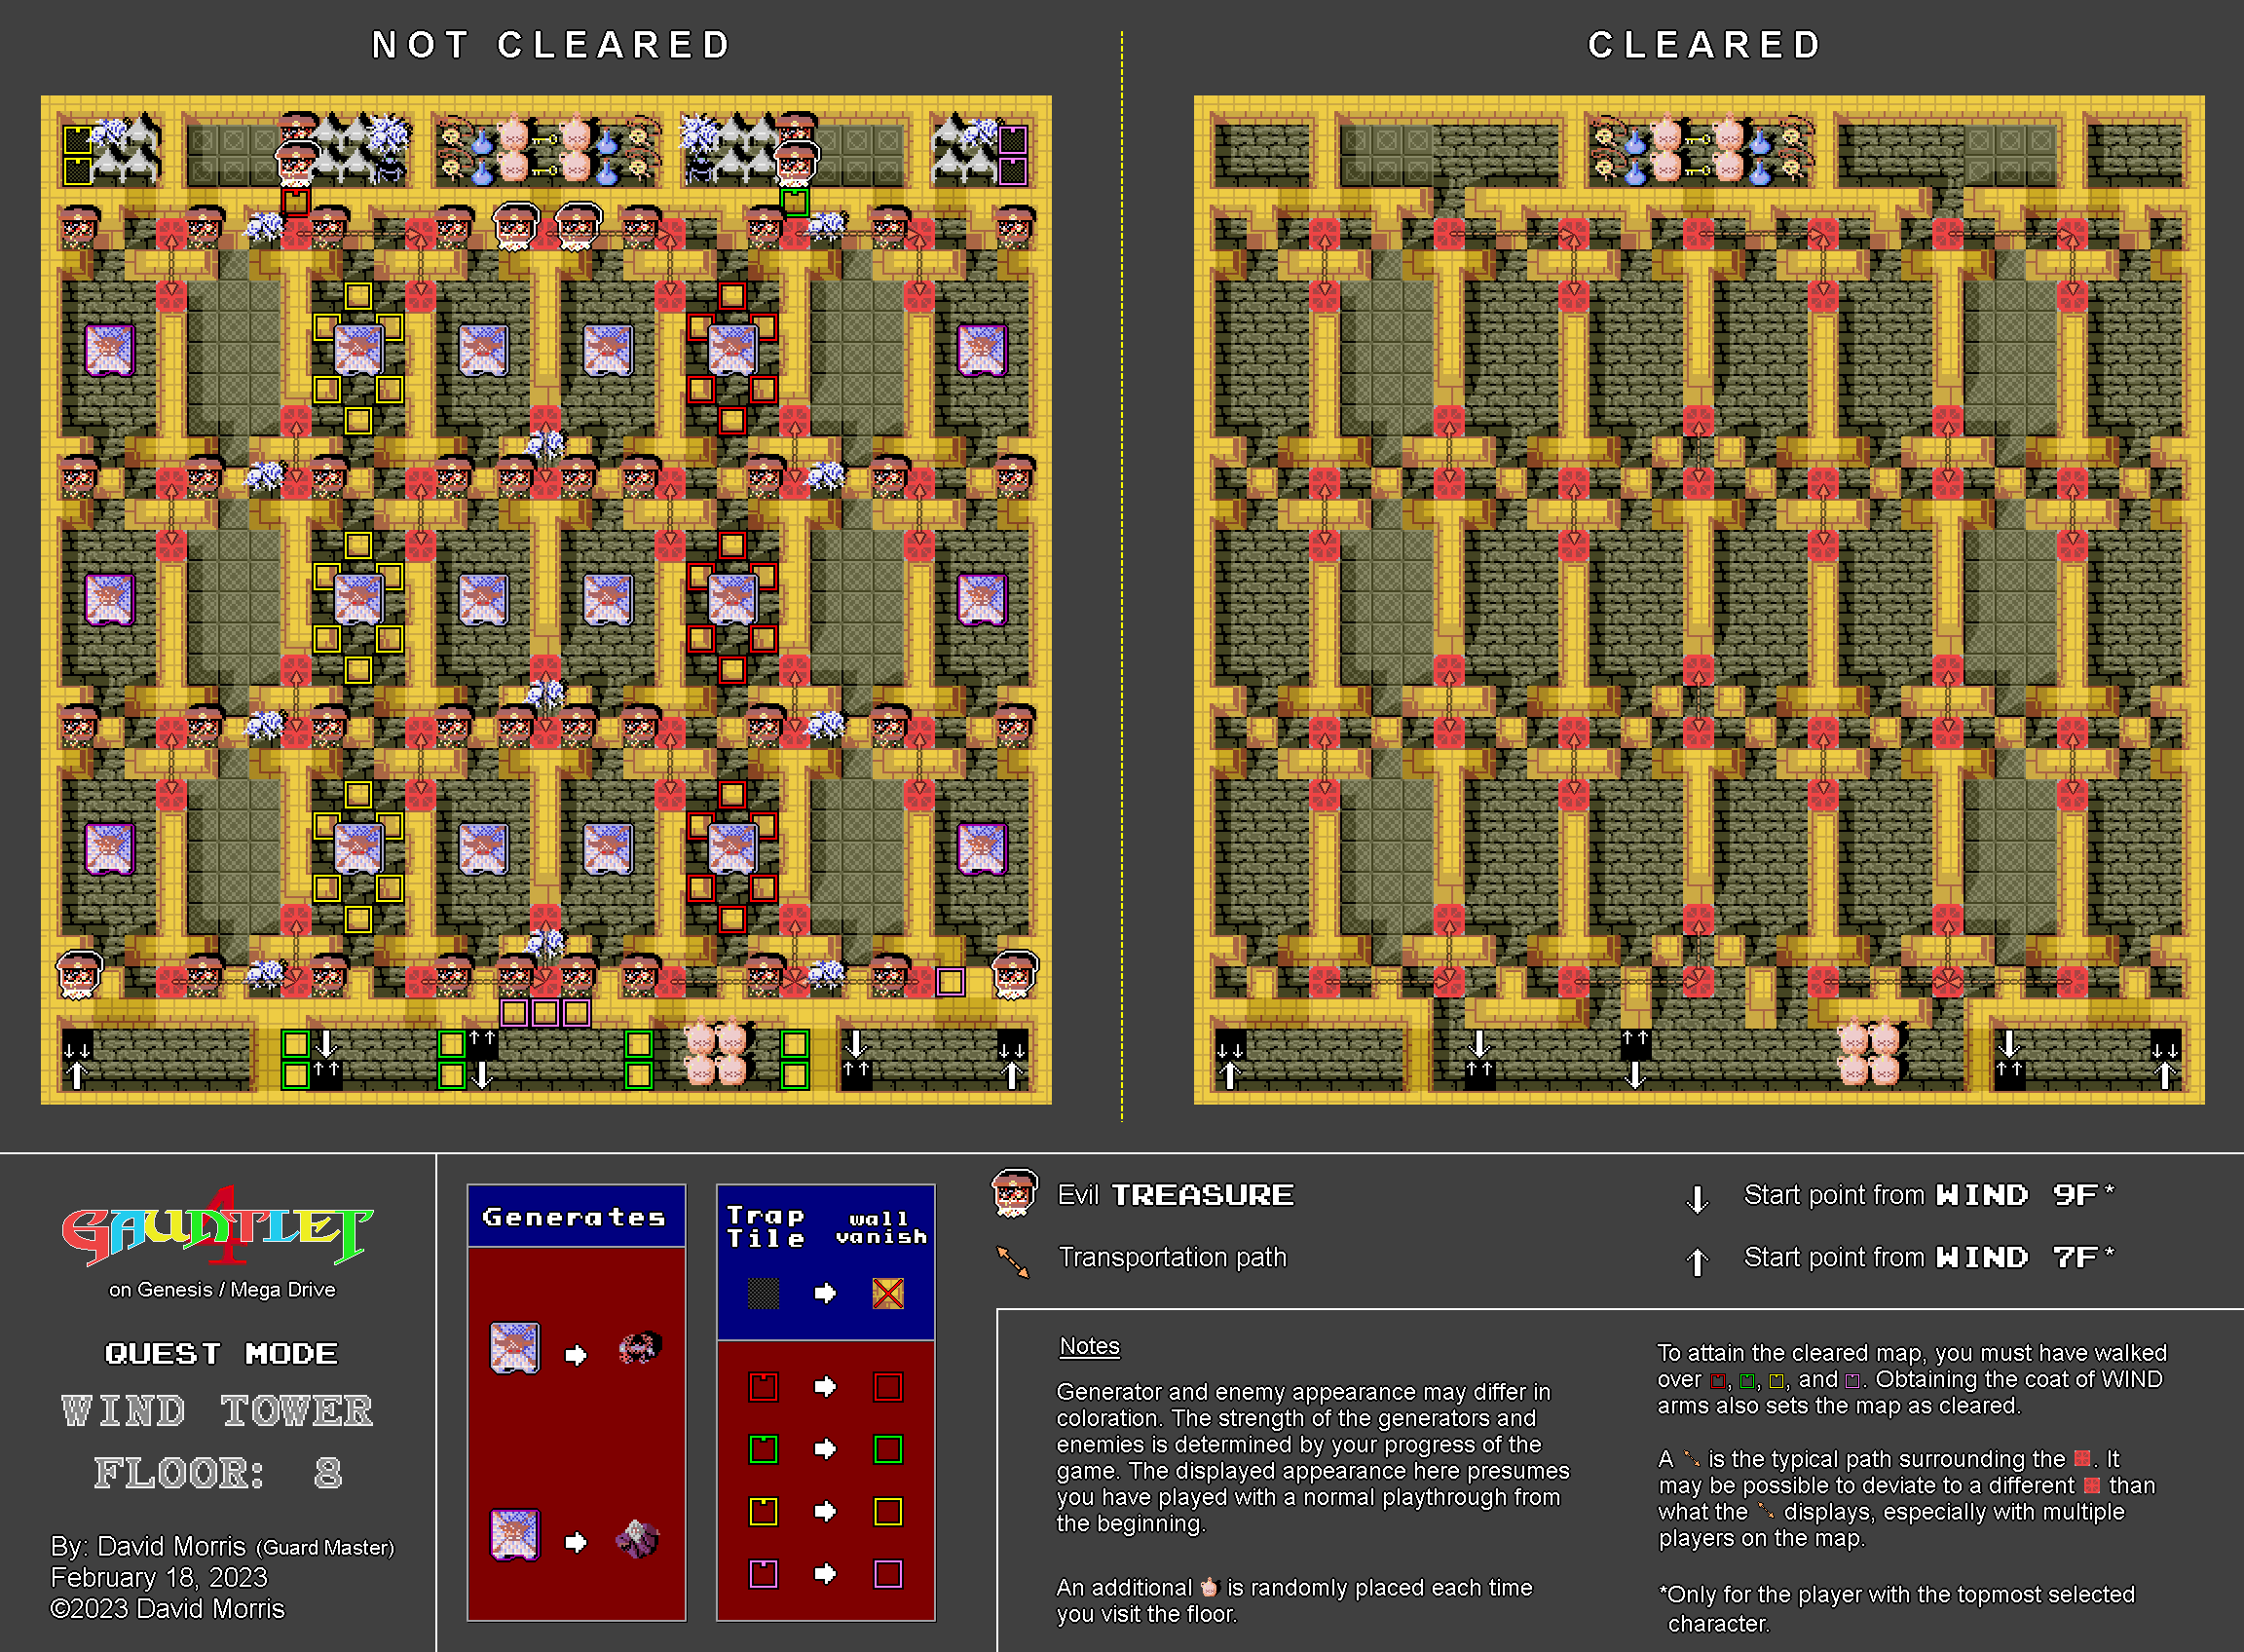The width and height of the screenshot is (2244, 1652).
Task: Click the red spider enemy in Generates panel
Action: [x=639, y=1348]
